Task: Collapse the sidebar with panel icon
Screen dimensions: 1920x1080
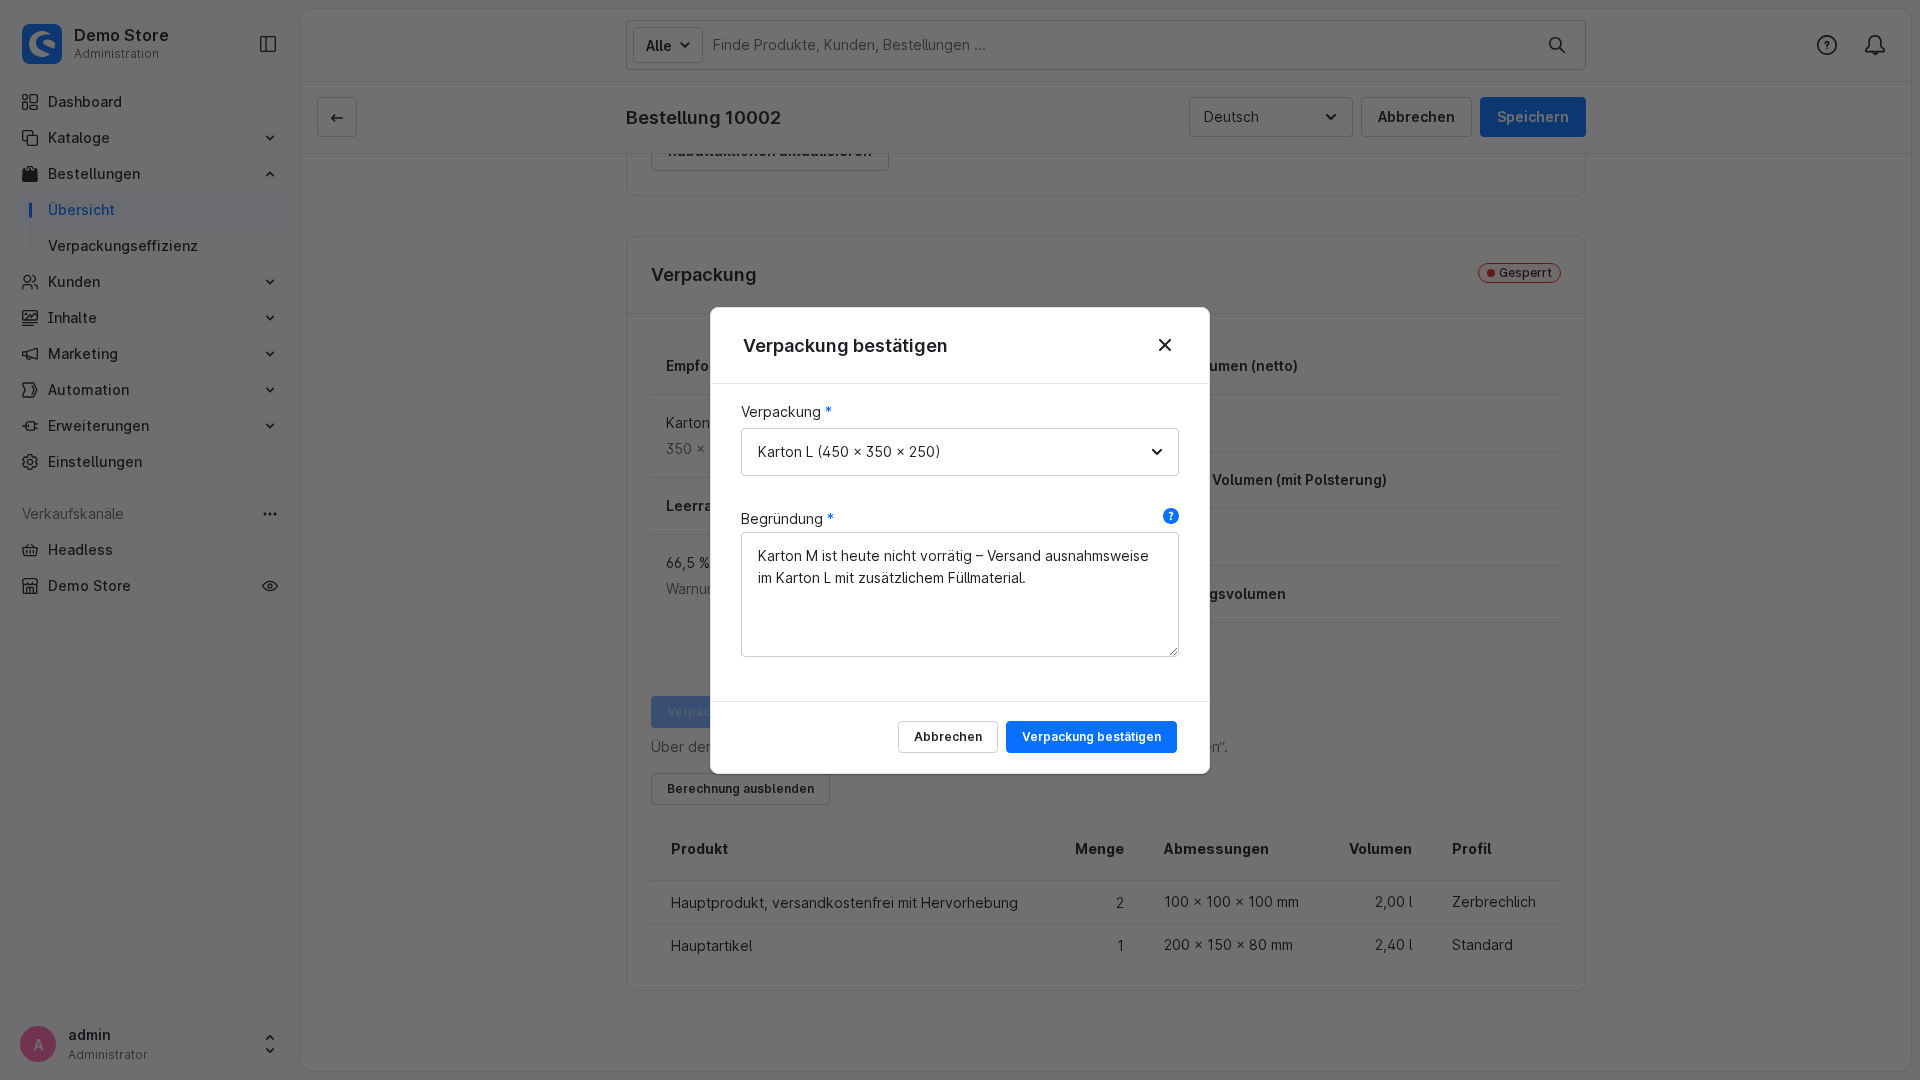Action: click(x=268, y=44)
